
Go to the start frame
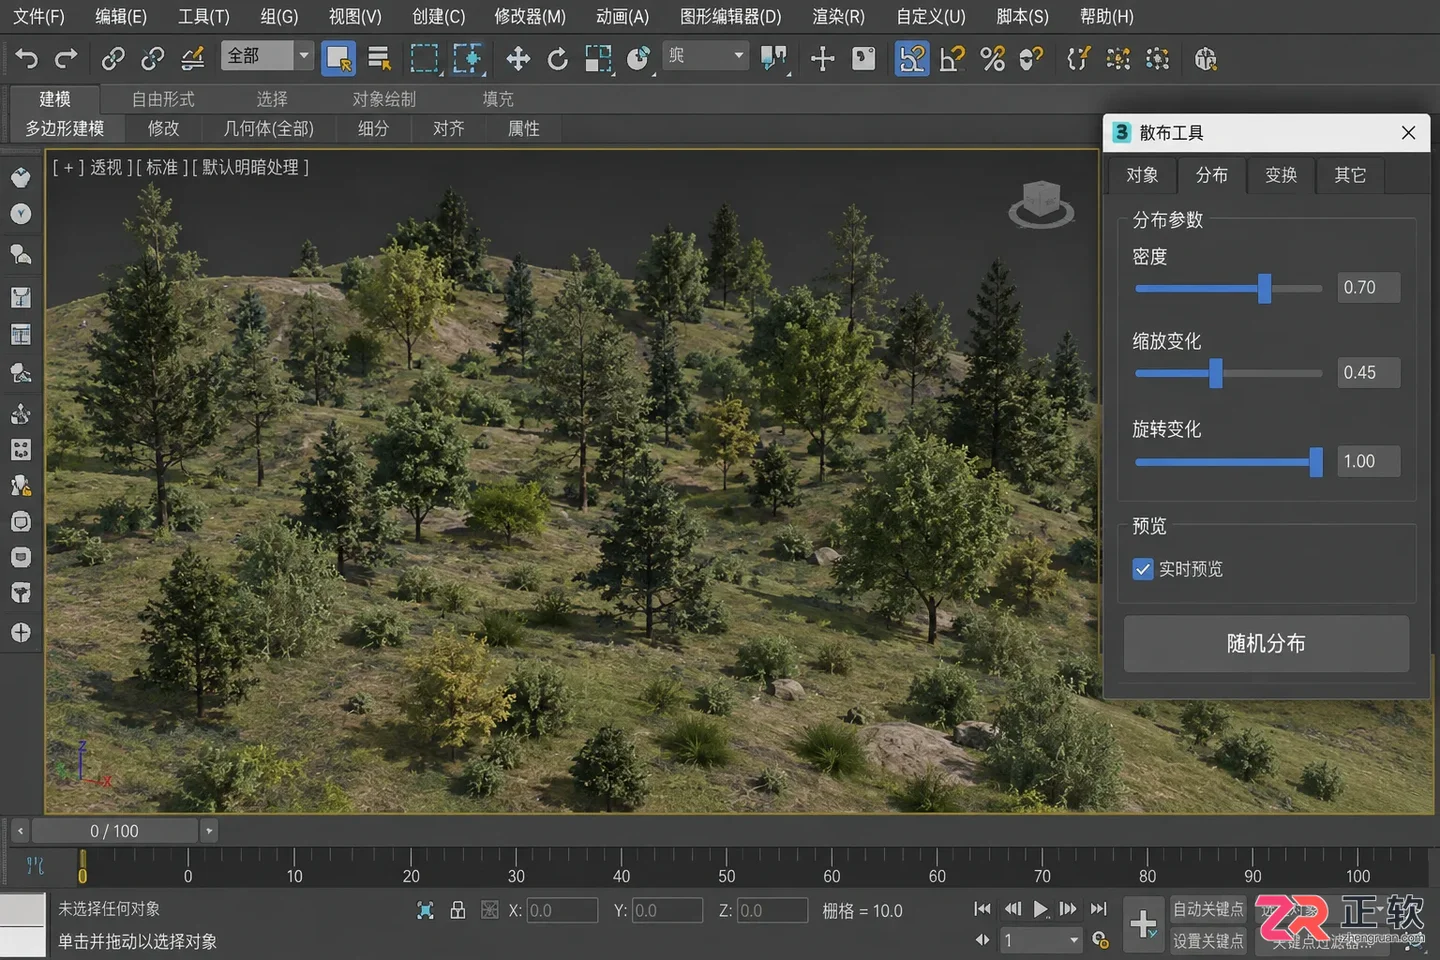982,909
